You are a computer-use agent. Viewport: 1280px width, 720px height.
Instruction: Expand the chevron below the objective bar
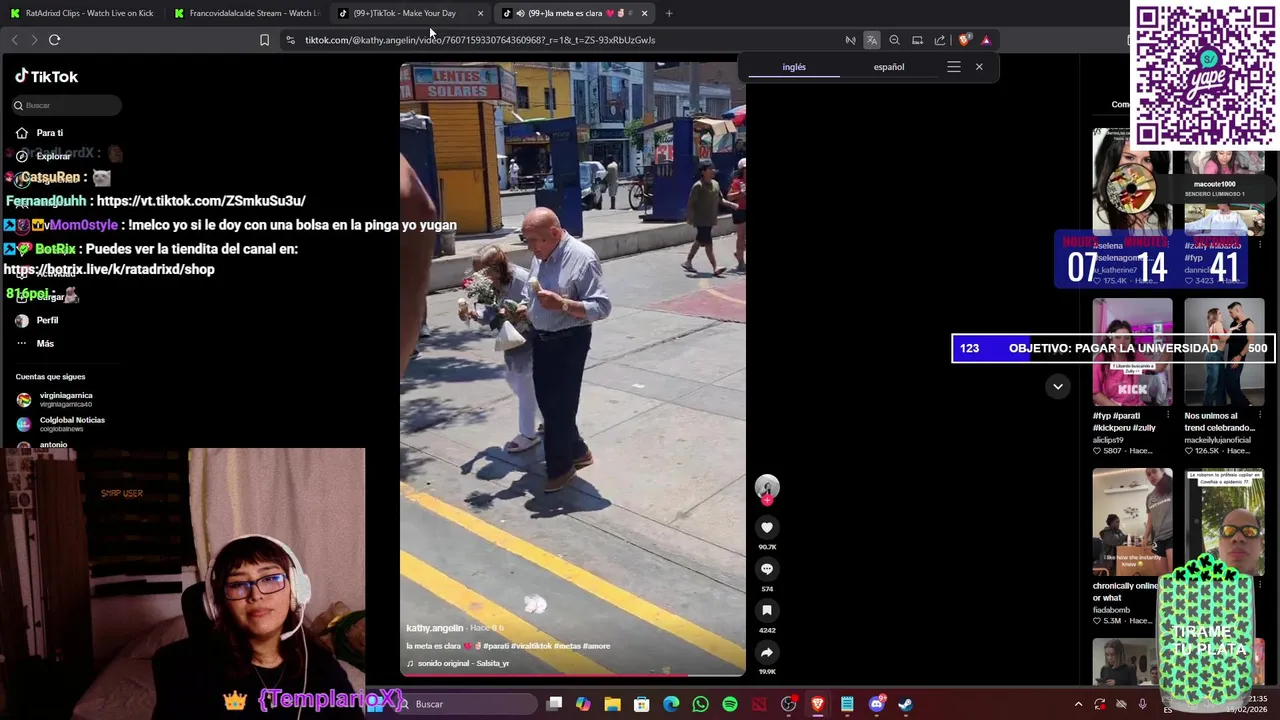(x=1057, y=386)
